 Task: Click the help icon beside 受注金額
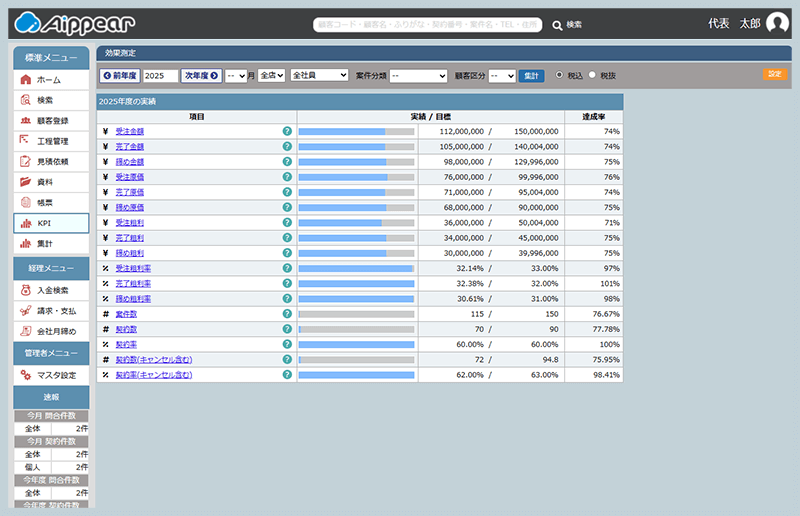click(x=287, y=131)
